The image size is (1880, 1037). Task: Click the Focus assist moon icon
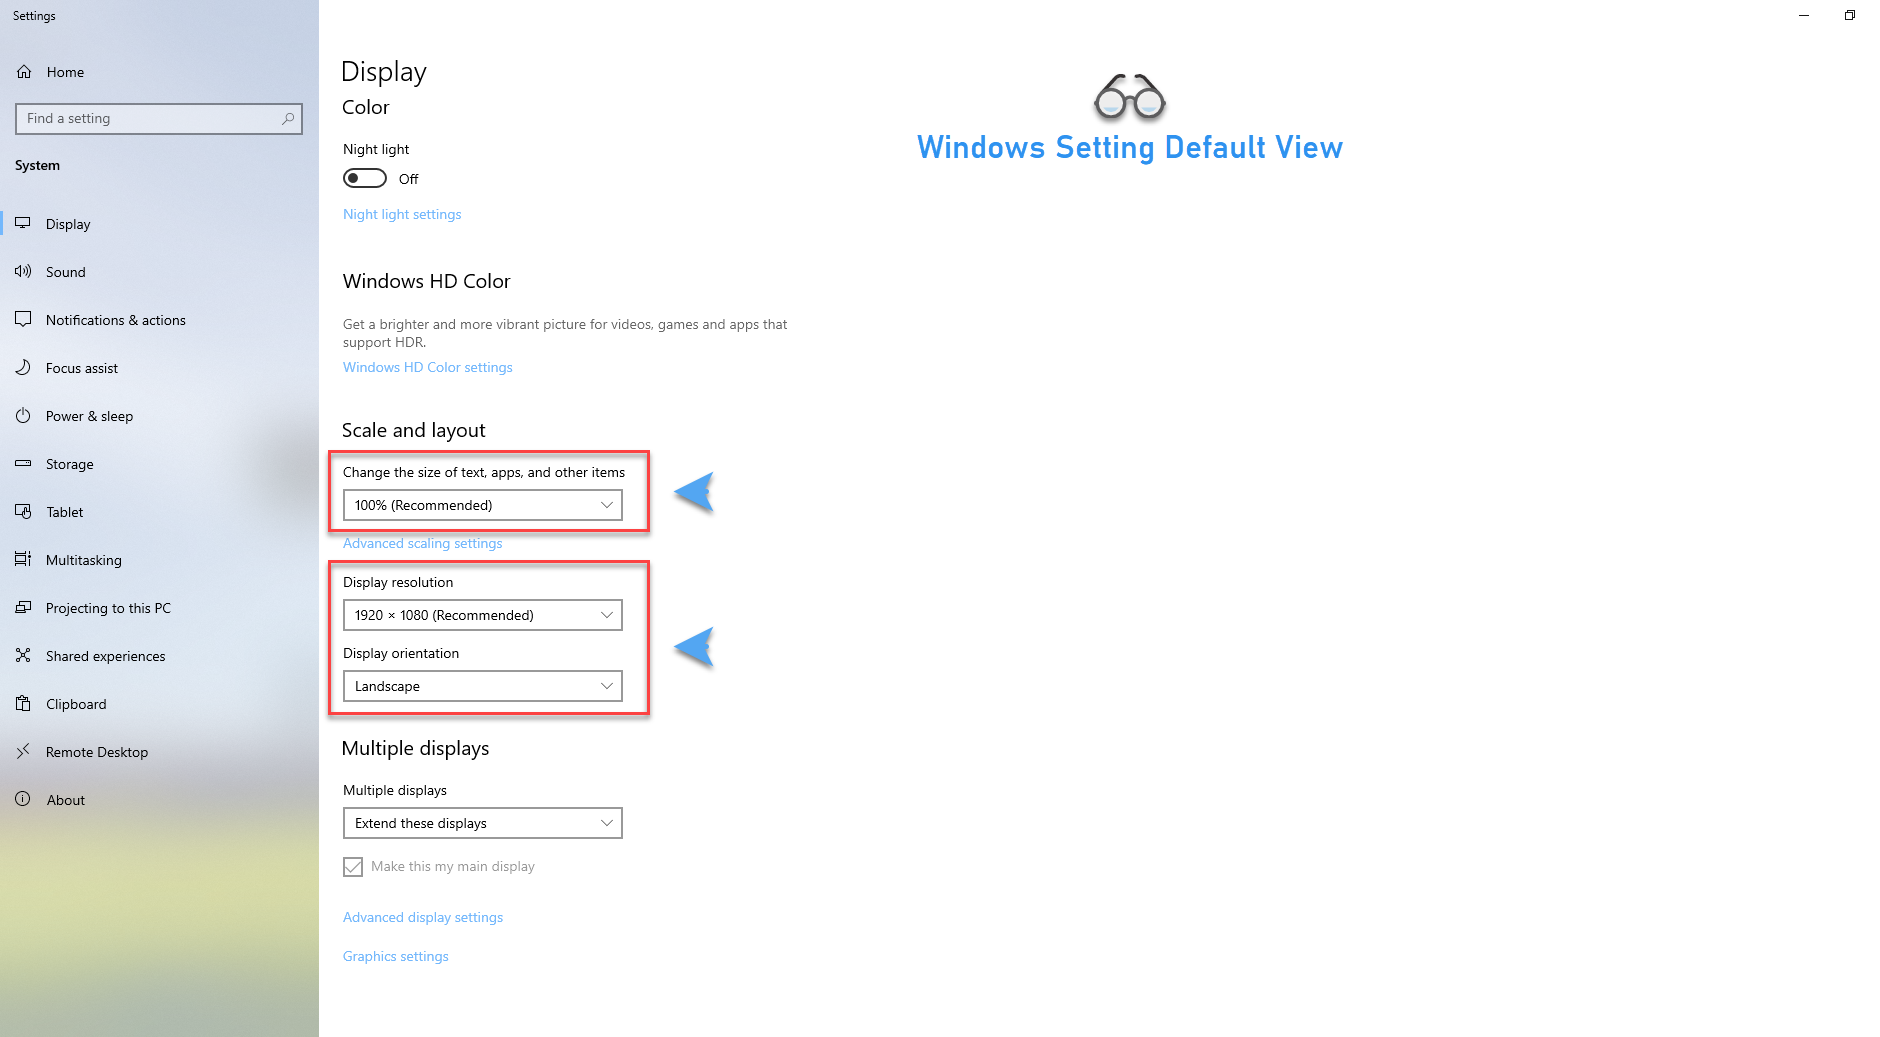[x=23, y=367]
